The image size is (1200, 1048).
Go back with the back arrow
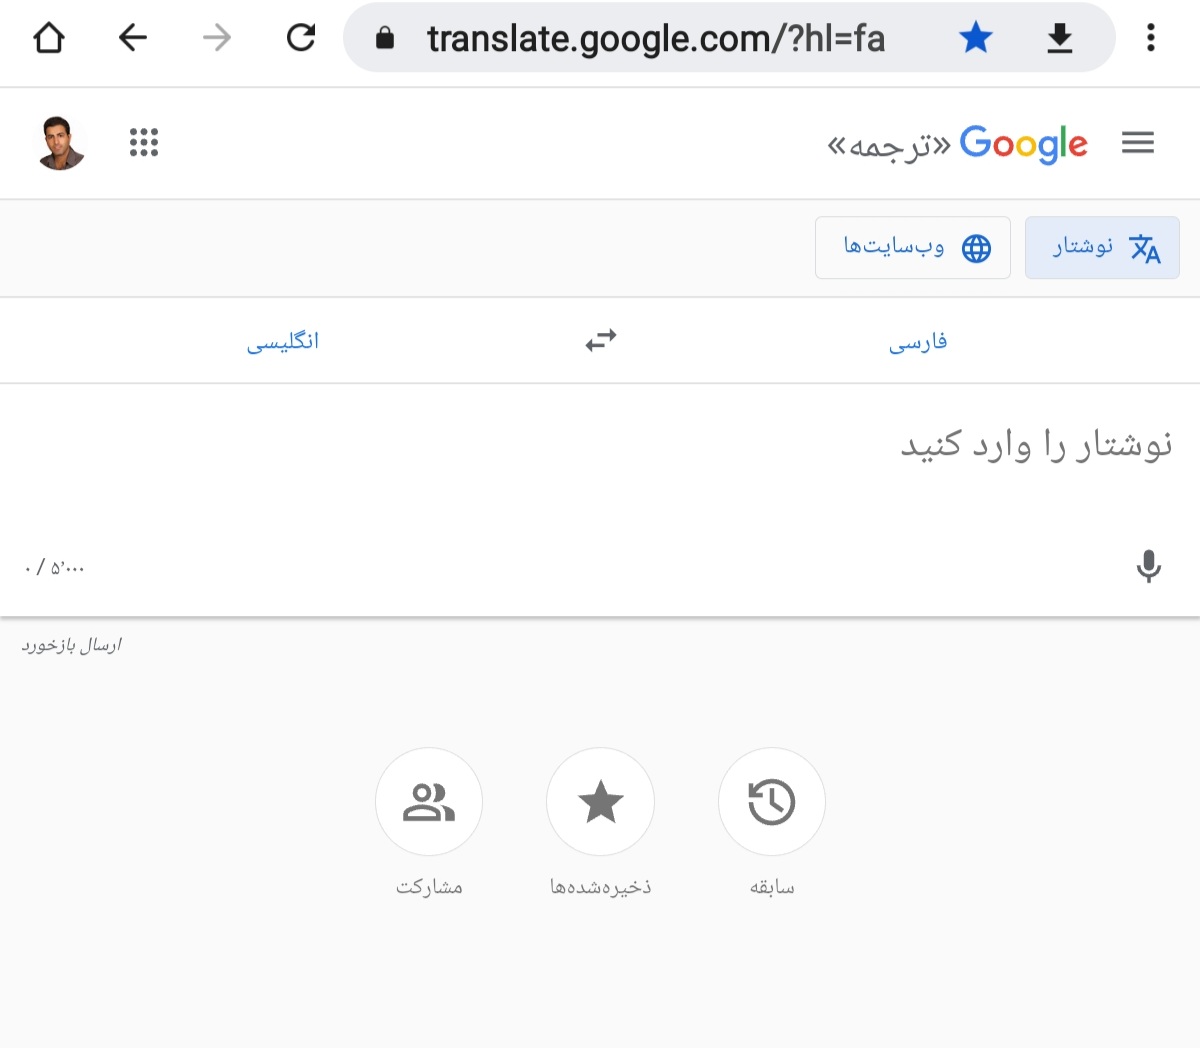click(133, 38)
